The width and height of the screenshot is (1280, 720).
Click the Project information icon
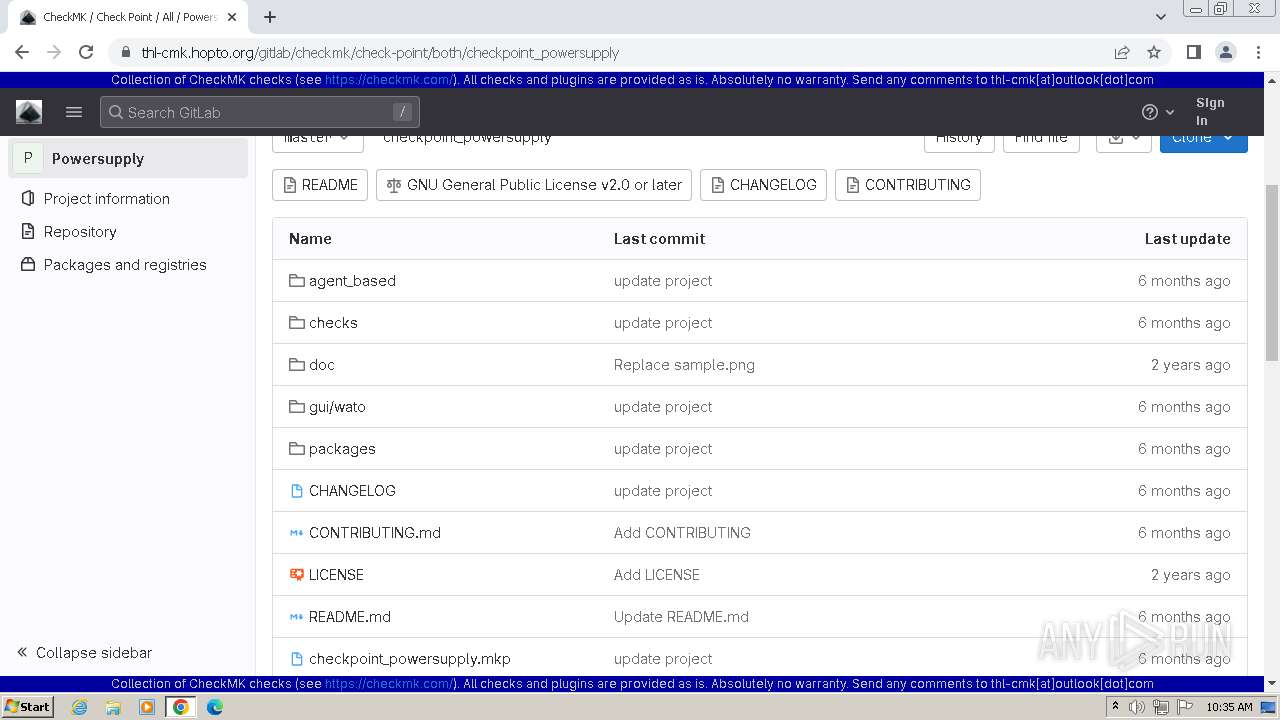click(x=27, y=198)
